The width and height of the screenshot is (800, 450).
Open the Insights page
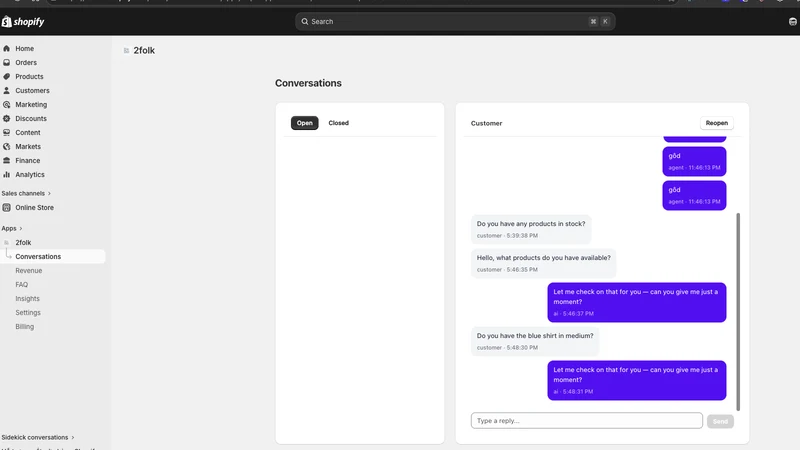pos(27,298)
